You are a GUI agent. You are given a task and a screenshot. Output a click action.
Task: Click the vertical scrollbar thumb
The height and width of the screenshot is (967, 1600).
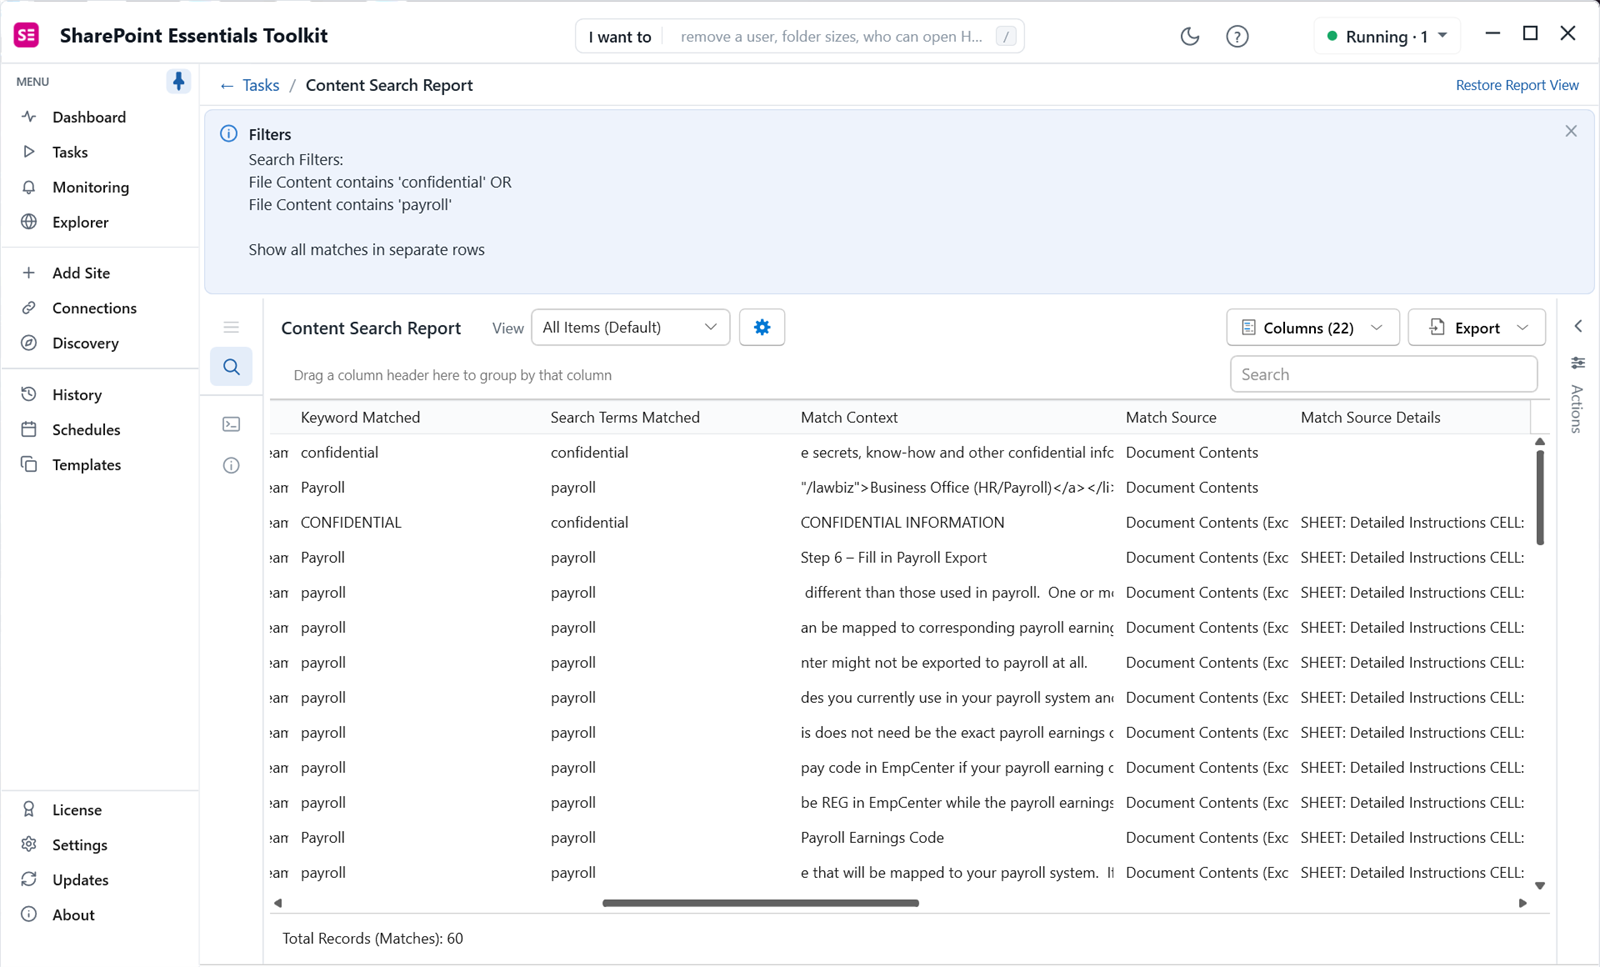click(1540, 497)
